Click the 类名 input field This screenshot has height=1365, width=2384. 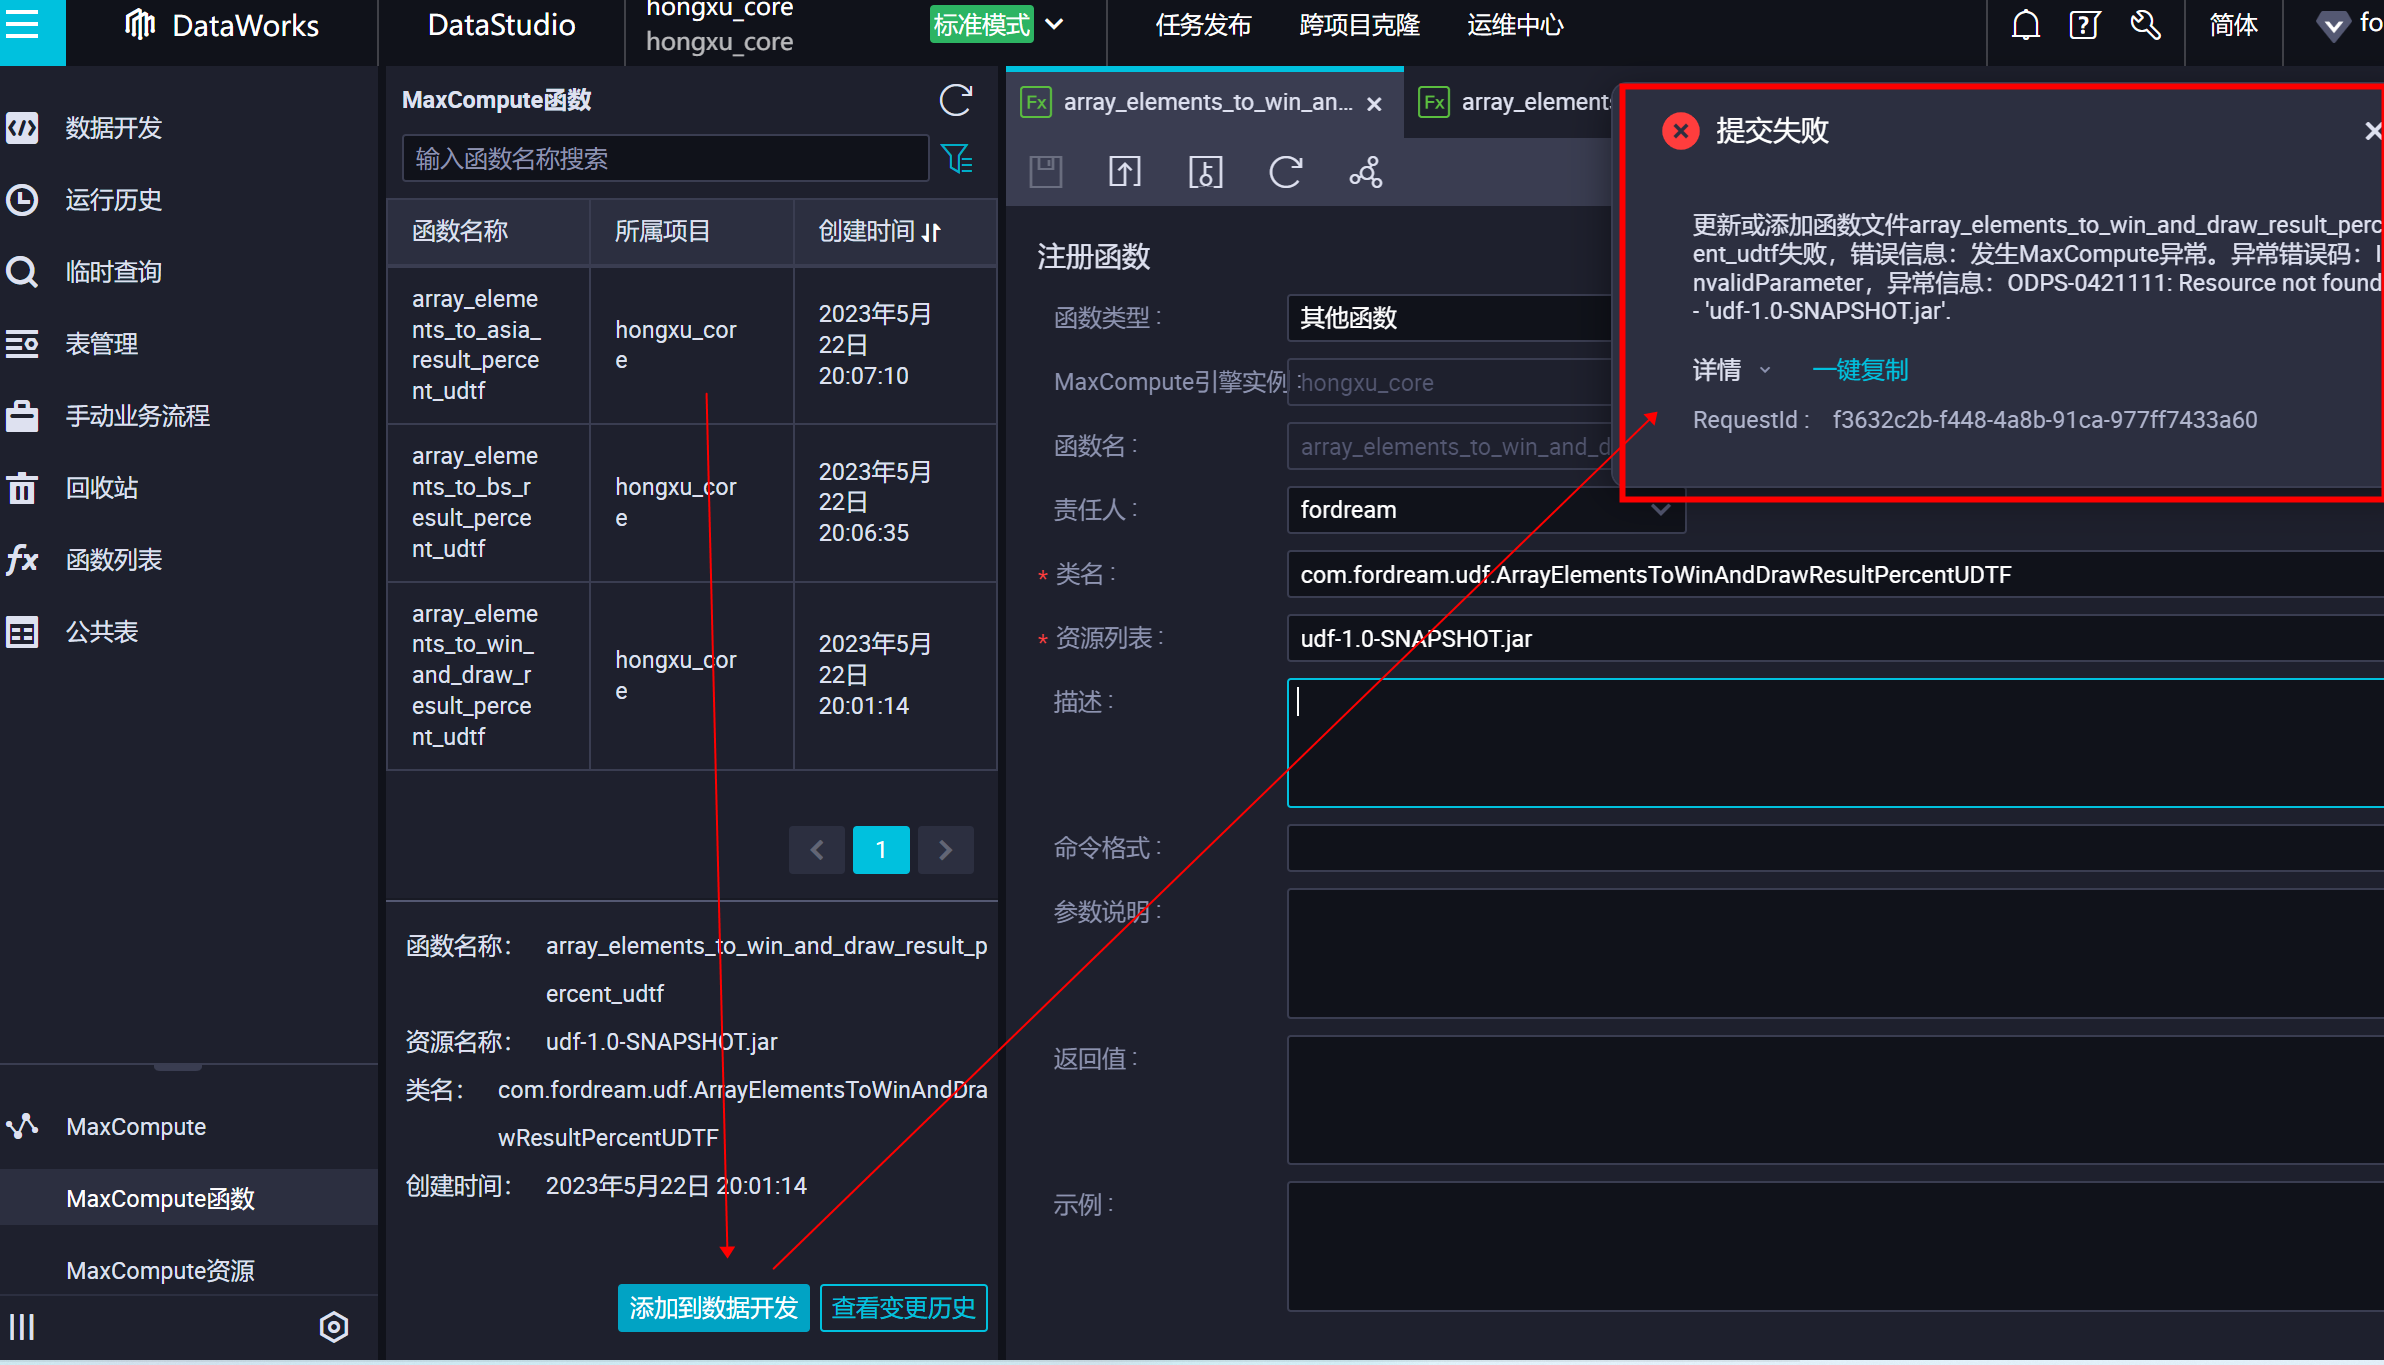point(1835,575)
